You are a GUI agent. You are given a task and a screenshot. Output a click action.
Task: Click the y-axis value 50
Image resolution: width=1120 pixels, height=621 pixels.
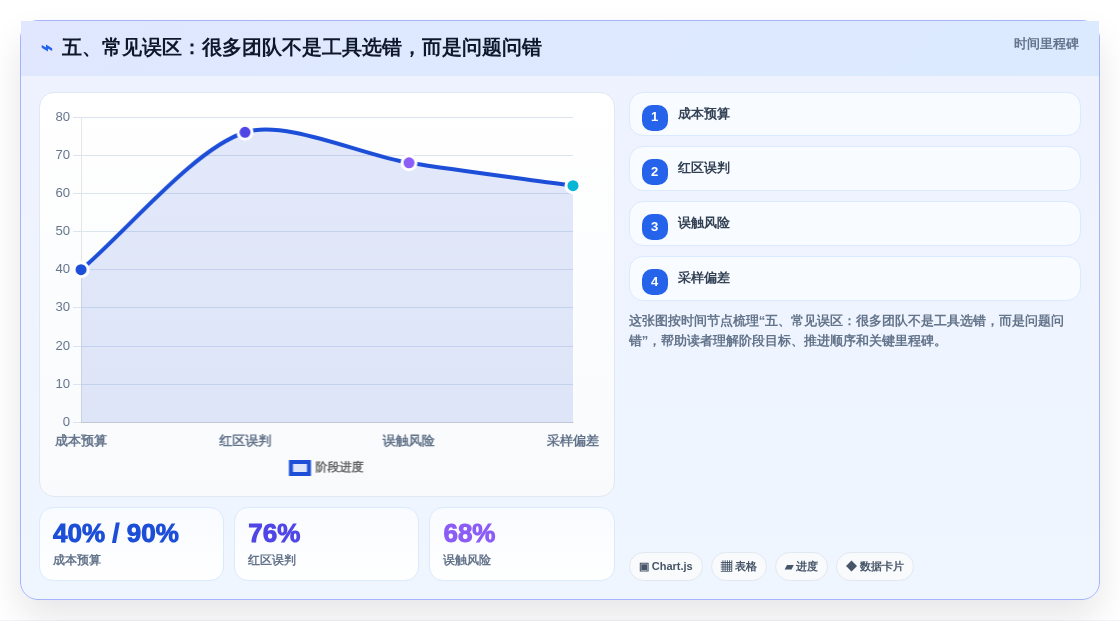tap(63, 231)
